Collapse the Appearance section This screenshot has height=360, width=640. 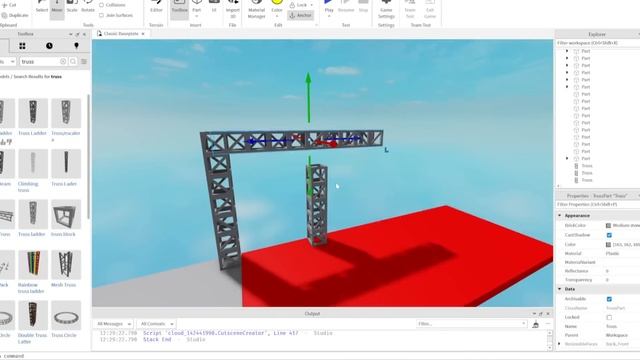coord(560,215)
